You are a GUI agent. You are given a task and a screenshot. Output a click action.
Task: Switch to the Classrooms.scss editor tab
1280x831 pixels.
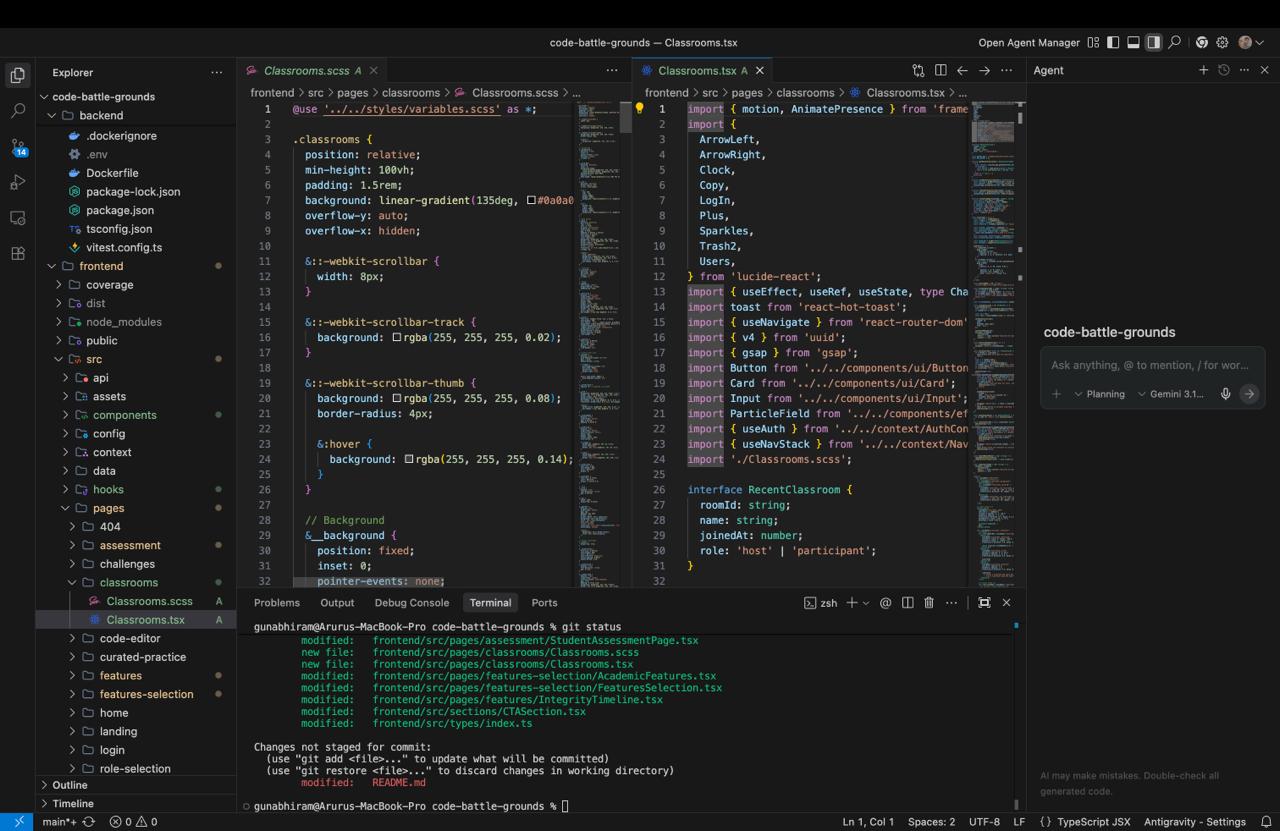(x=310, y=71)
